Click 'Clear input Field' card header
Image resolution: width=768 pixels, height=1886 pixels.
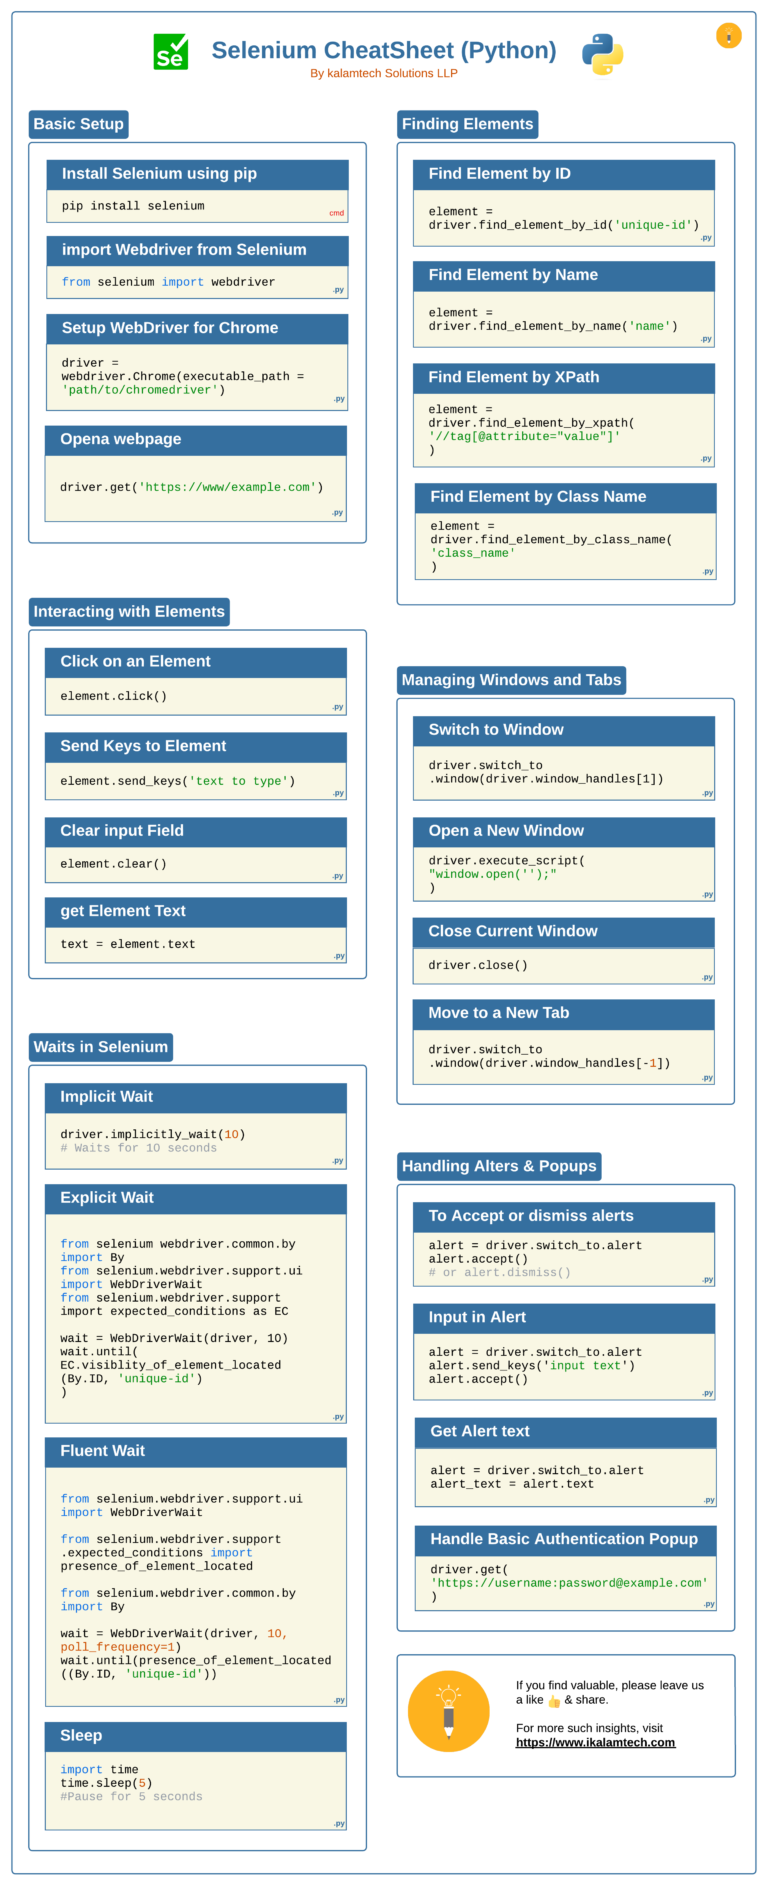click(196, 832)
